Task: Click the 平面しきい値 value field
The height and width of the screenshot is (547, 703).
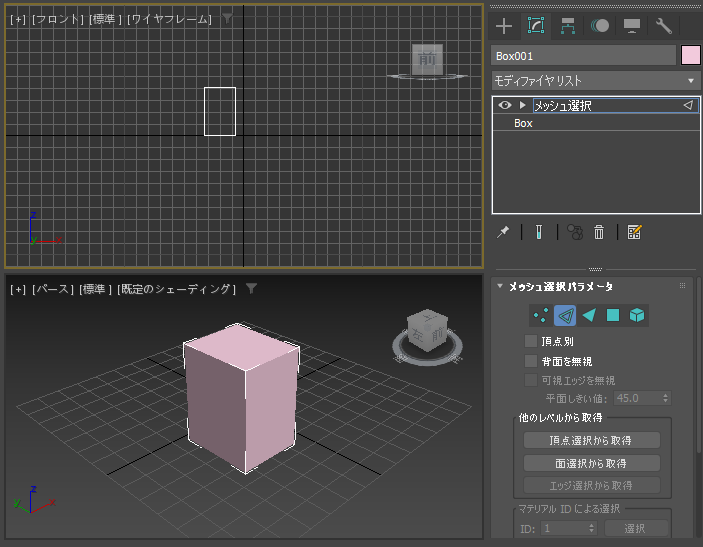Action: [x=636, y=398]
